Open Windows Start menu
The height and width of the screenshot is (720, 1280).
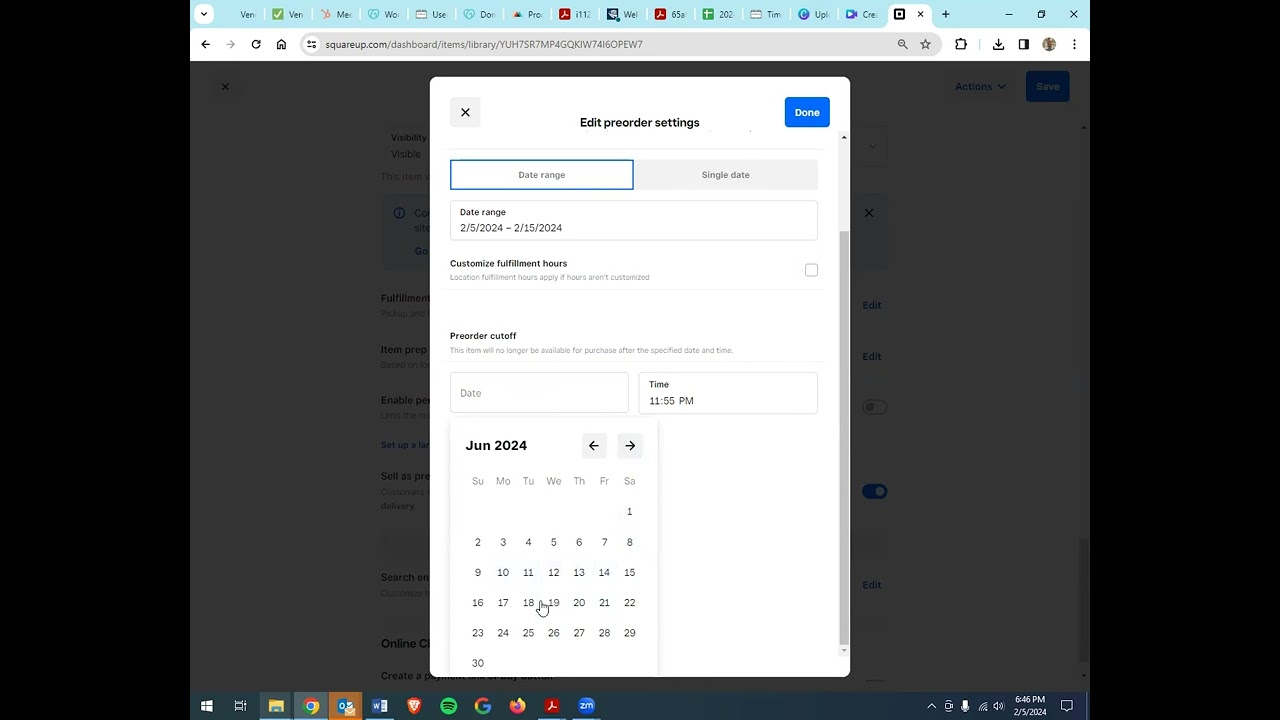click(x=207, y=706)
